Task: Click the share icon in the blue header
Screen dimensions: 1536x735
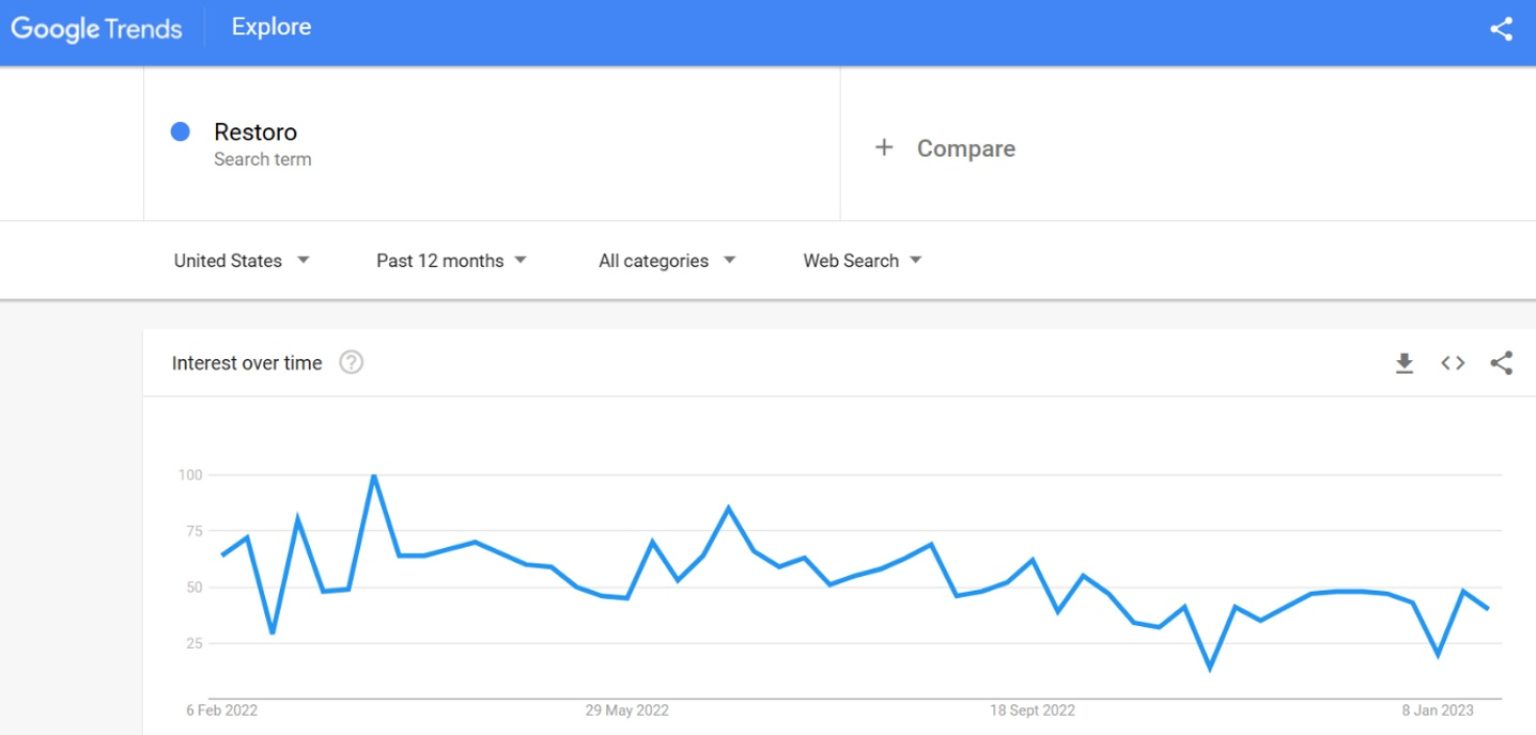Action: tap(1501, 29)
